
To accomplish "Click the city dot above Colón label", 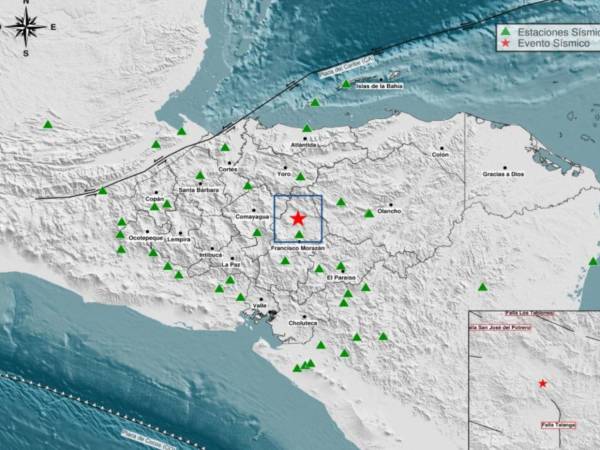I will [442, 148].
